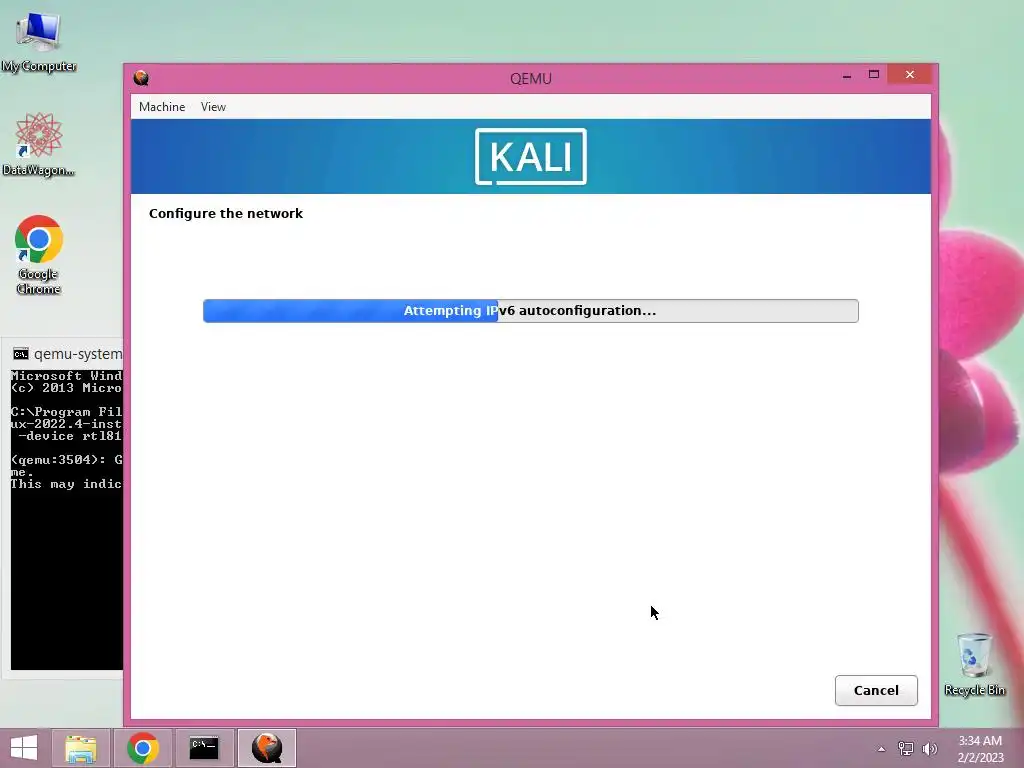Viewport: 1024px width, 768px height.
Task: Launch Chrome from the taskbar
Action: [142, 748]
